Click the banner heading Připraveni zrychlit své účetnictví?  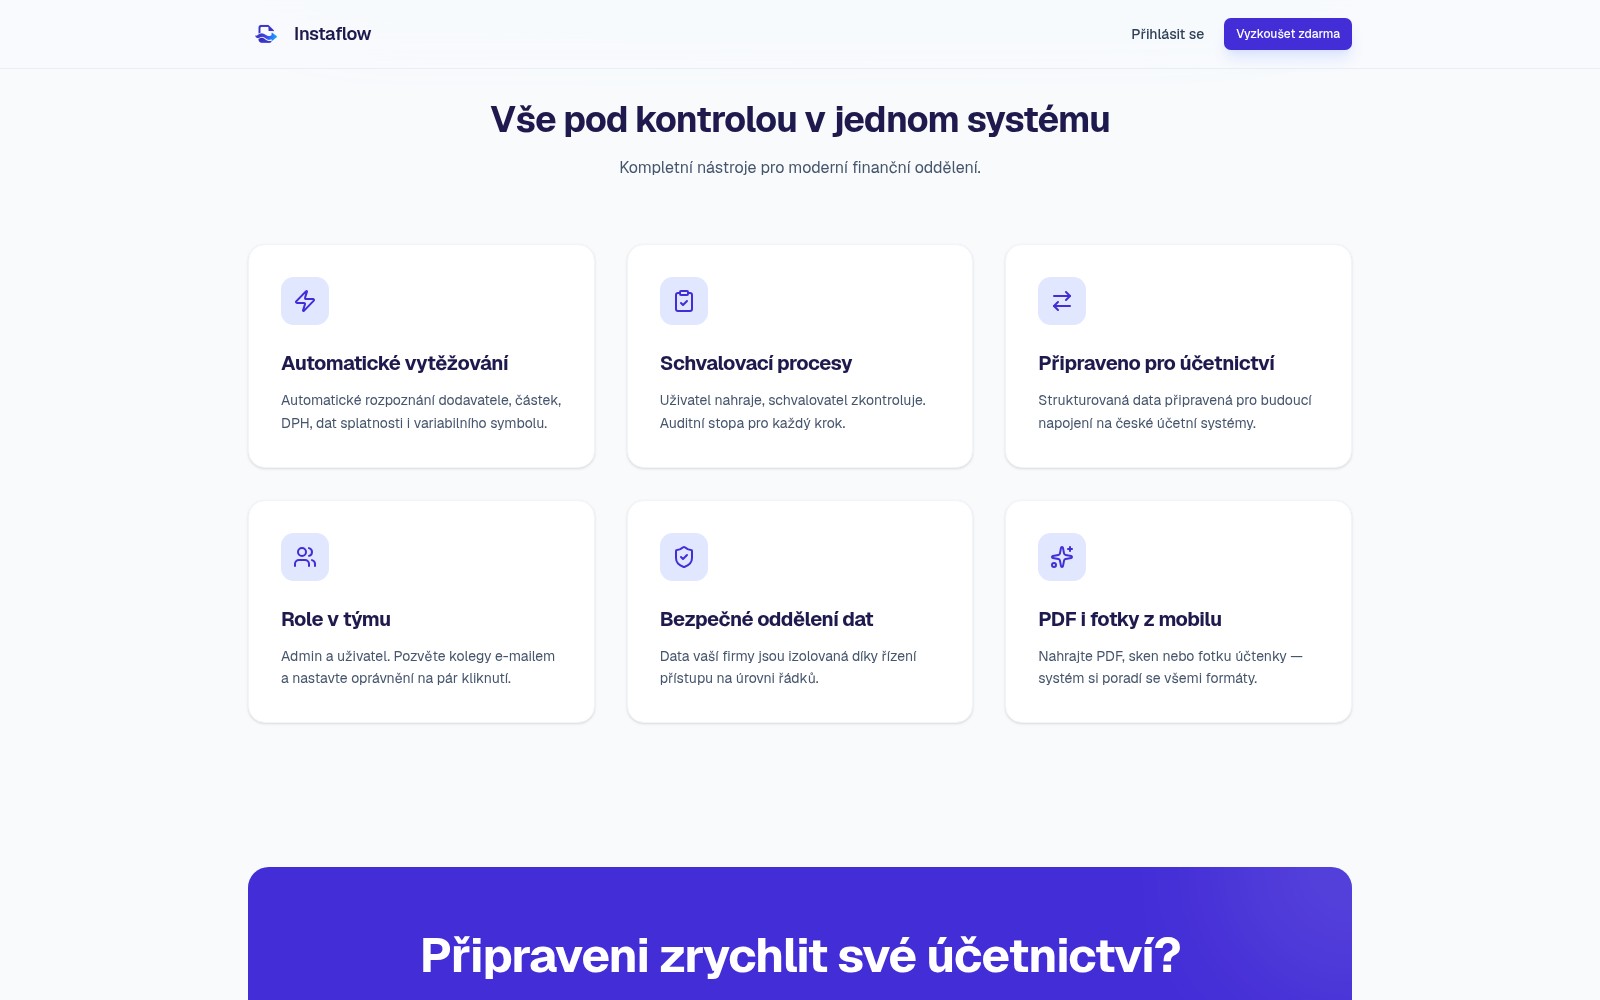(800, 955)
